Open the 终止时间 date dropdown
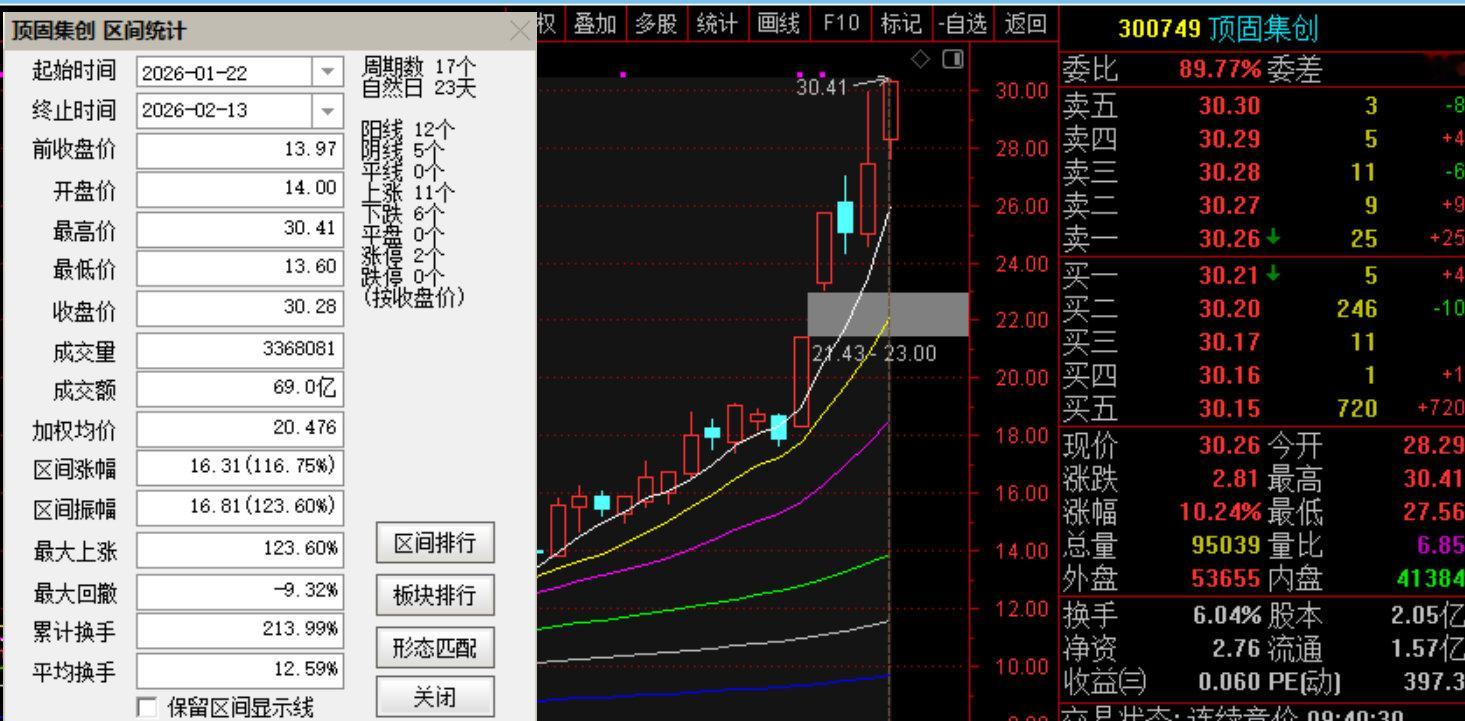 point(327,110)
